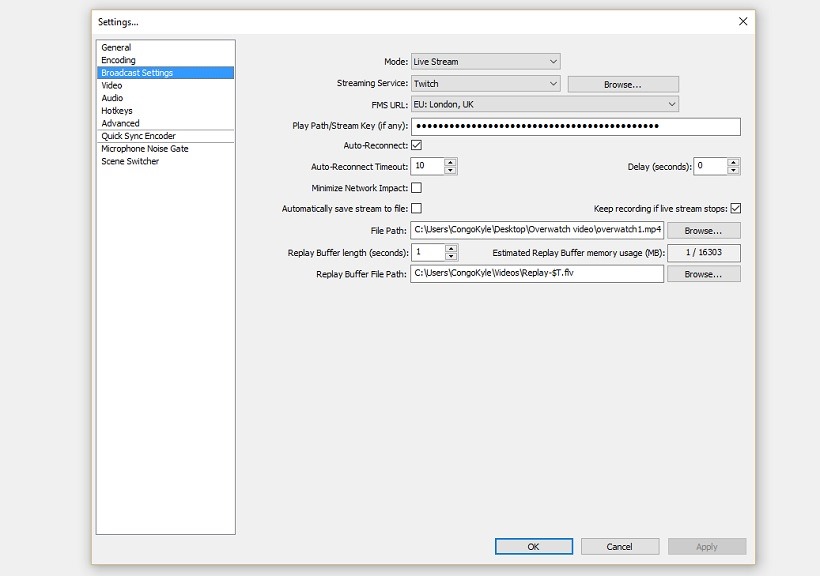Decrease Delay seconds with down arrow
Viewport: 820px width, 576px height.
pos(733,171)
